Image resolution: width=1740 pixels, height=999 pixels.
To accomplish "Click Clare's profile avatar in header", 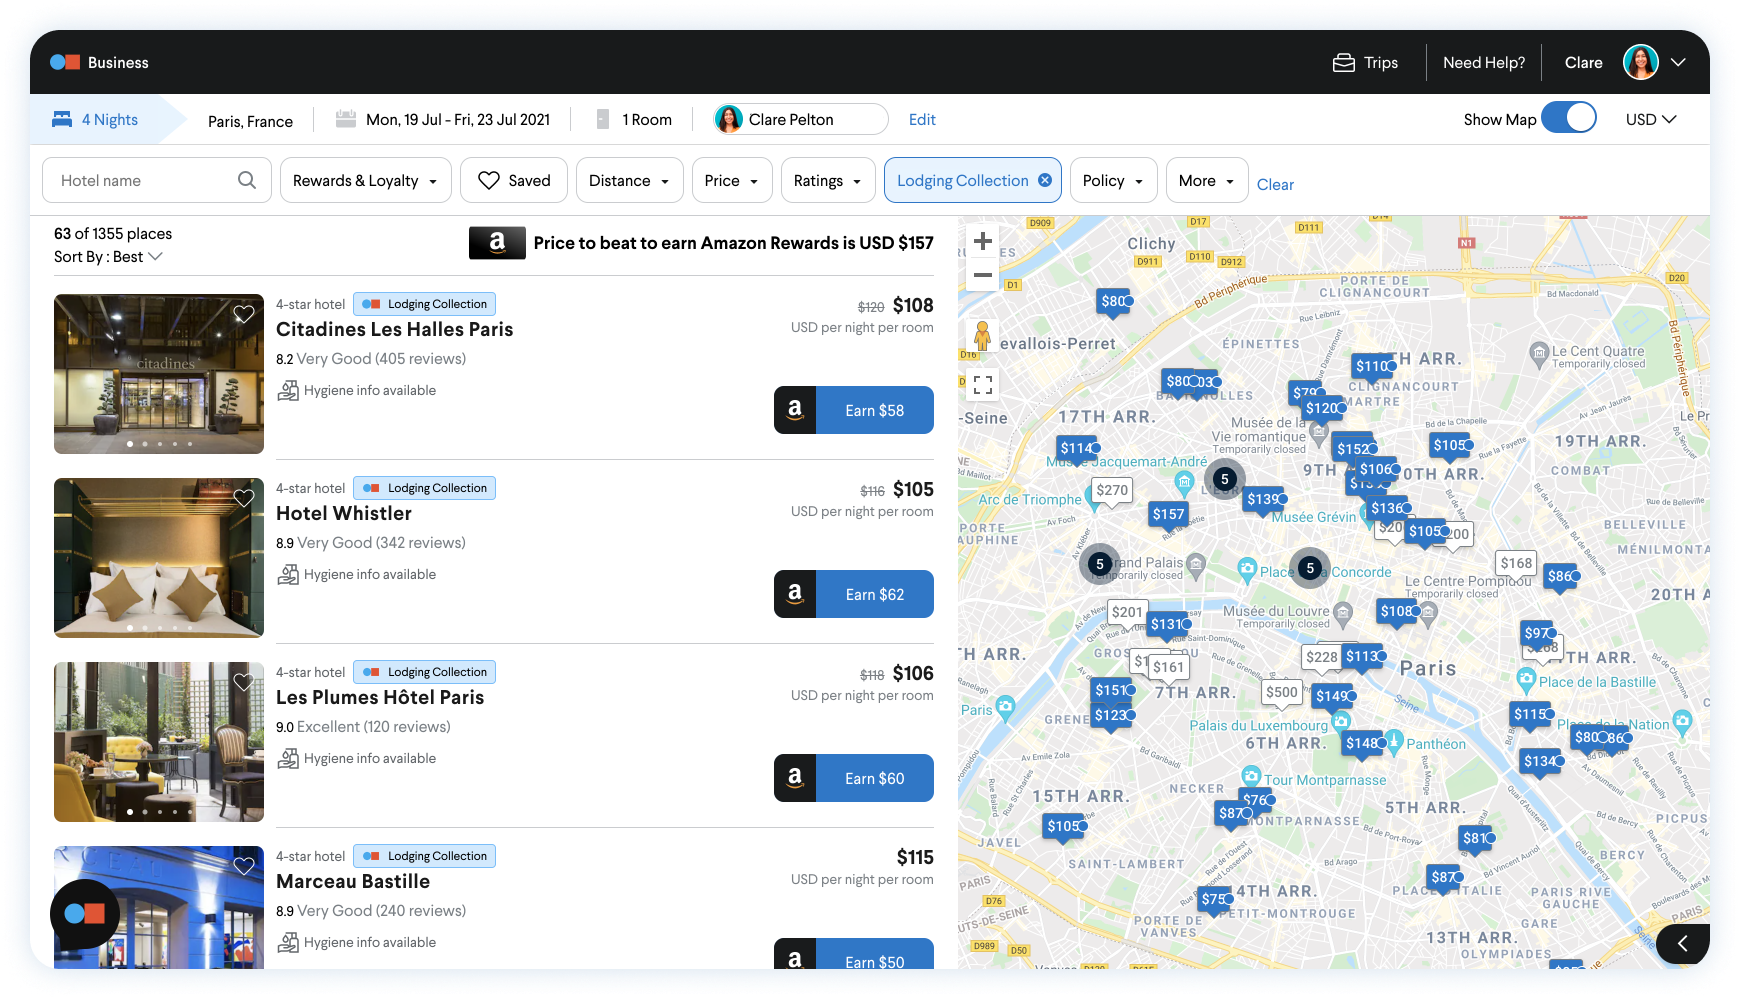I will pyautogui.click(x=1640, y=62).
